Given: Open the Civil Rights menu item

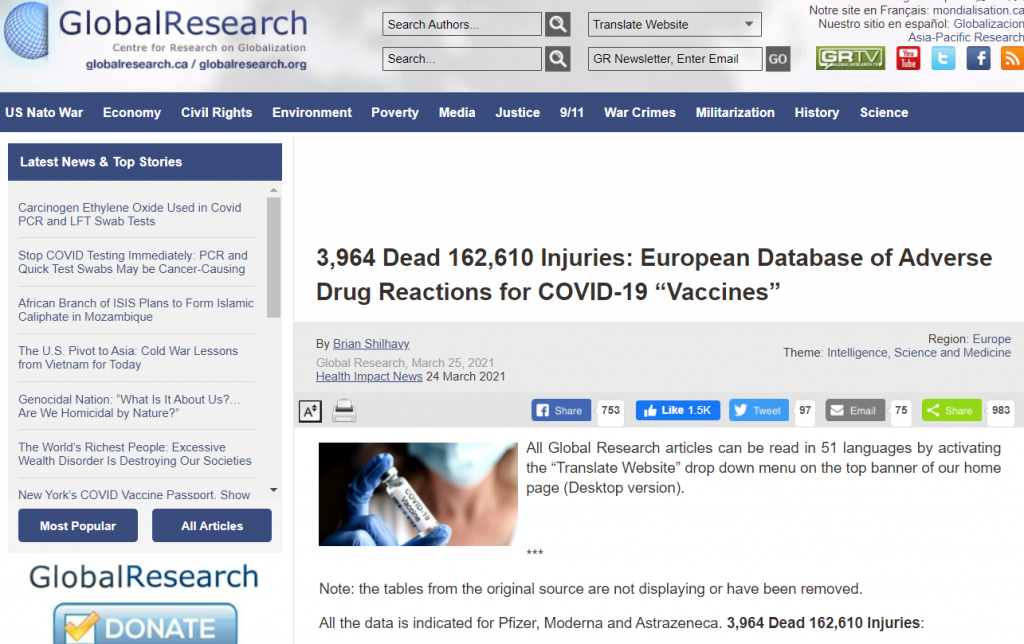Looking at the screenshot, I should pyautogui.click(x=216, y=112).
